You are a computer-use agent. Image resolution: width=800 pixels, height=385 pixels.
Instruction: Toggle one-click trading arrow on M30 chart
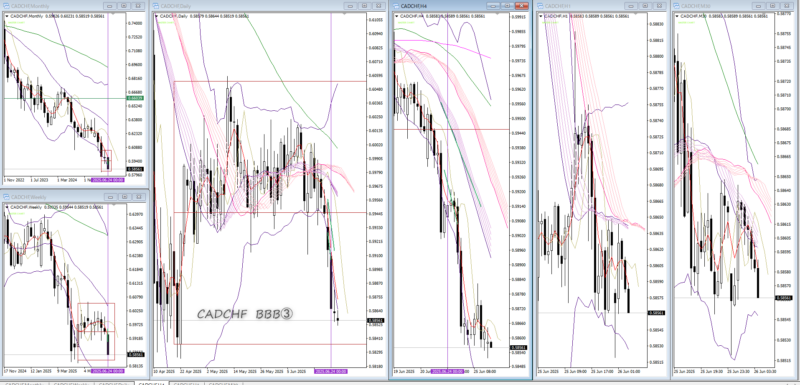pos(677,16)
